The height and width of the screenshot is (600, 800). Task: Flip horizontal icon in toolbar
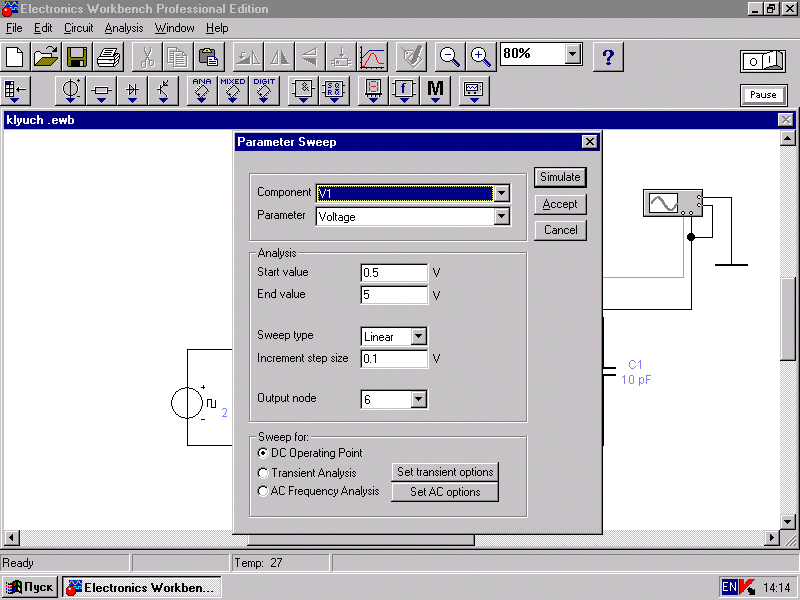click(279, 57)
